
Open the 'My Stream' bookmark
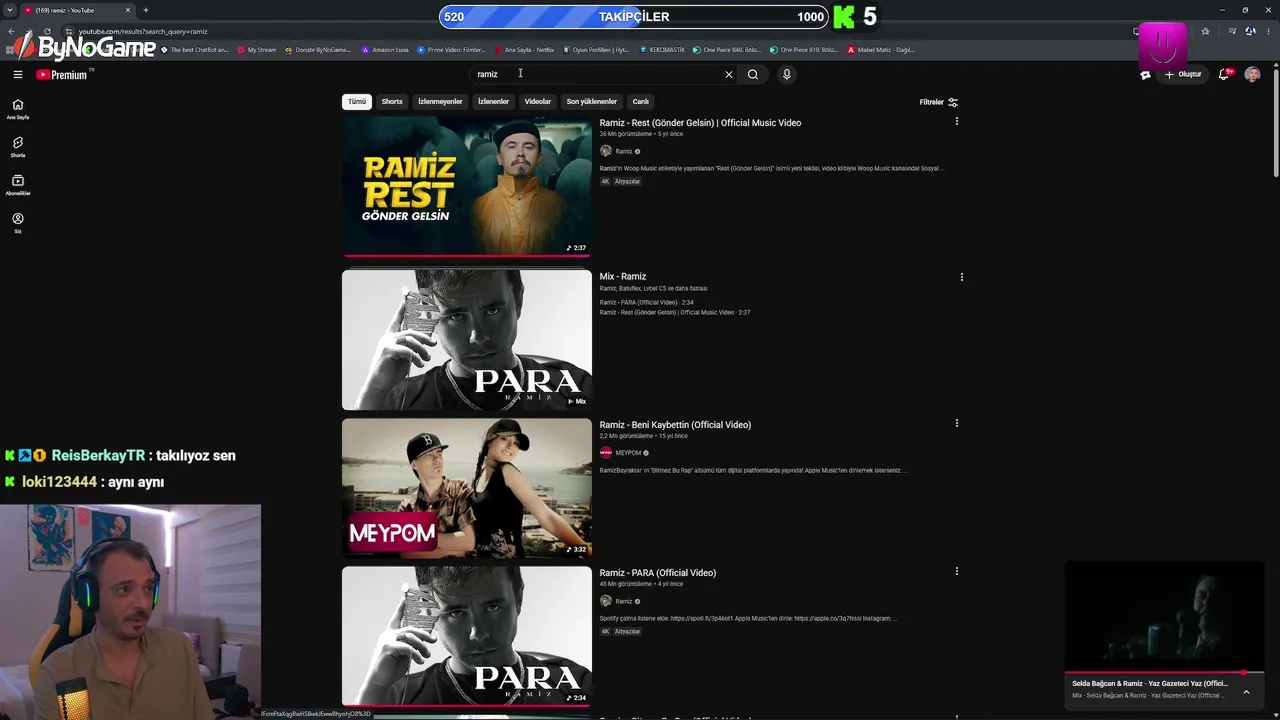point(257,50)
